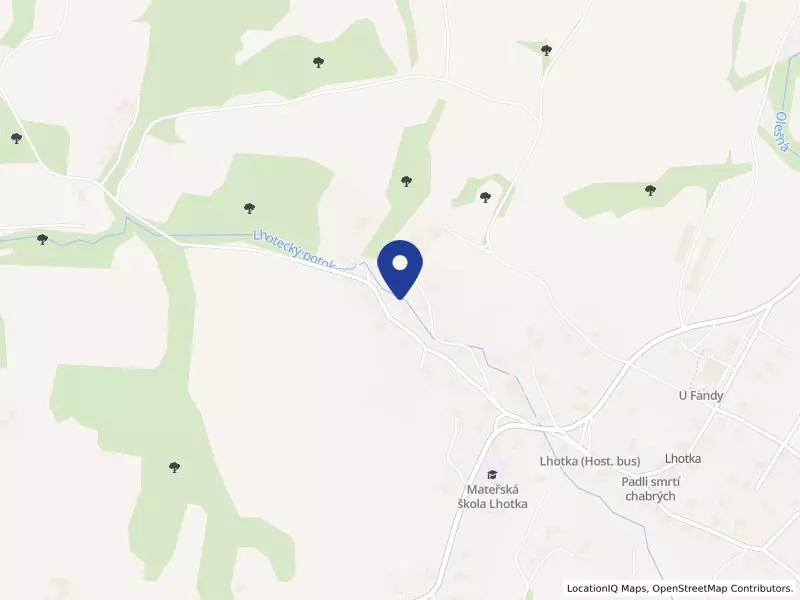The image size is (800, 600).
Task: Select the Mateřská škola Lhotka school icon
Action: click(492, 474)
